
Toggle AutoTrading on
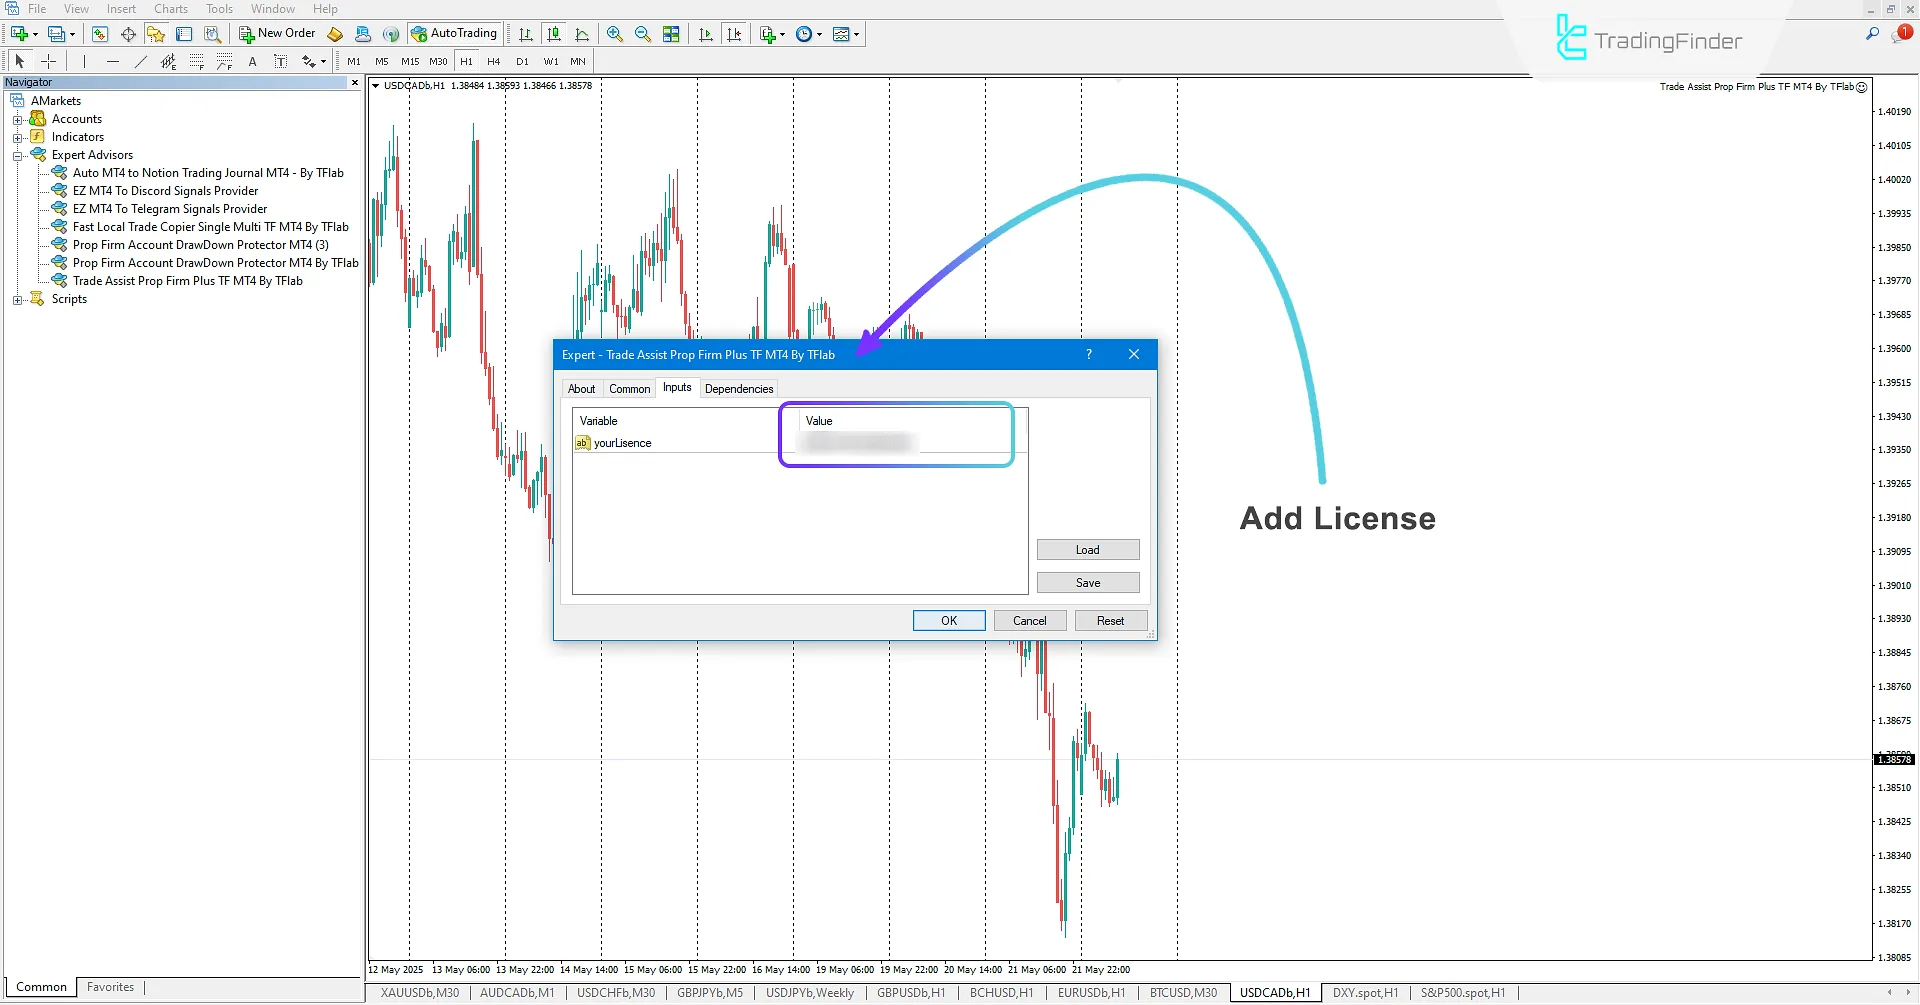click(455, 33)
